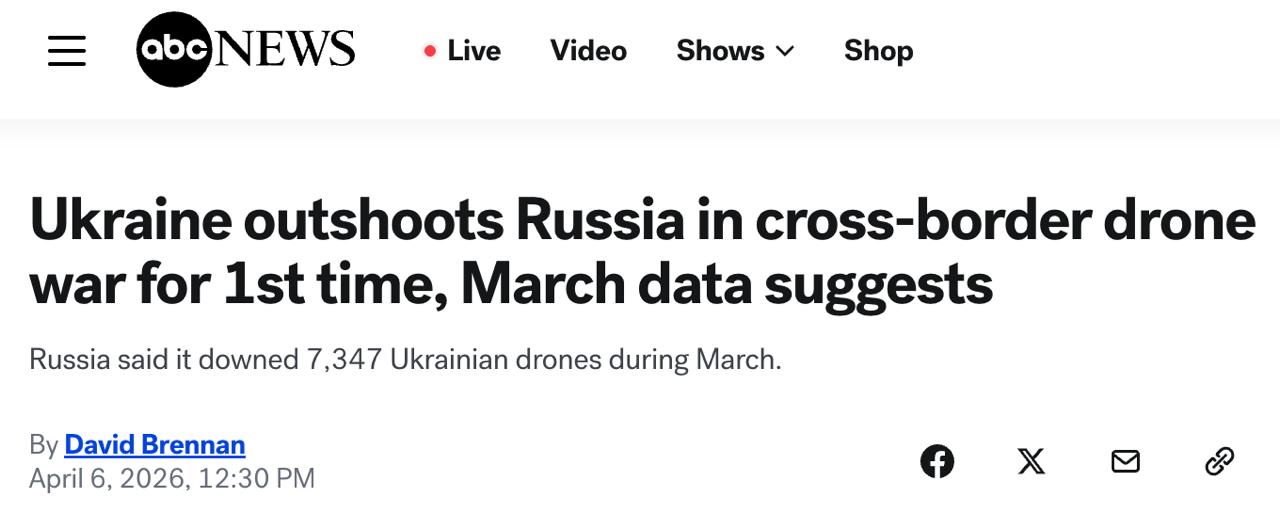Click the round abc logo
The width and height of the screenshot is (1280, 529).
coord(173,50)
